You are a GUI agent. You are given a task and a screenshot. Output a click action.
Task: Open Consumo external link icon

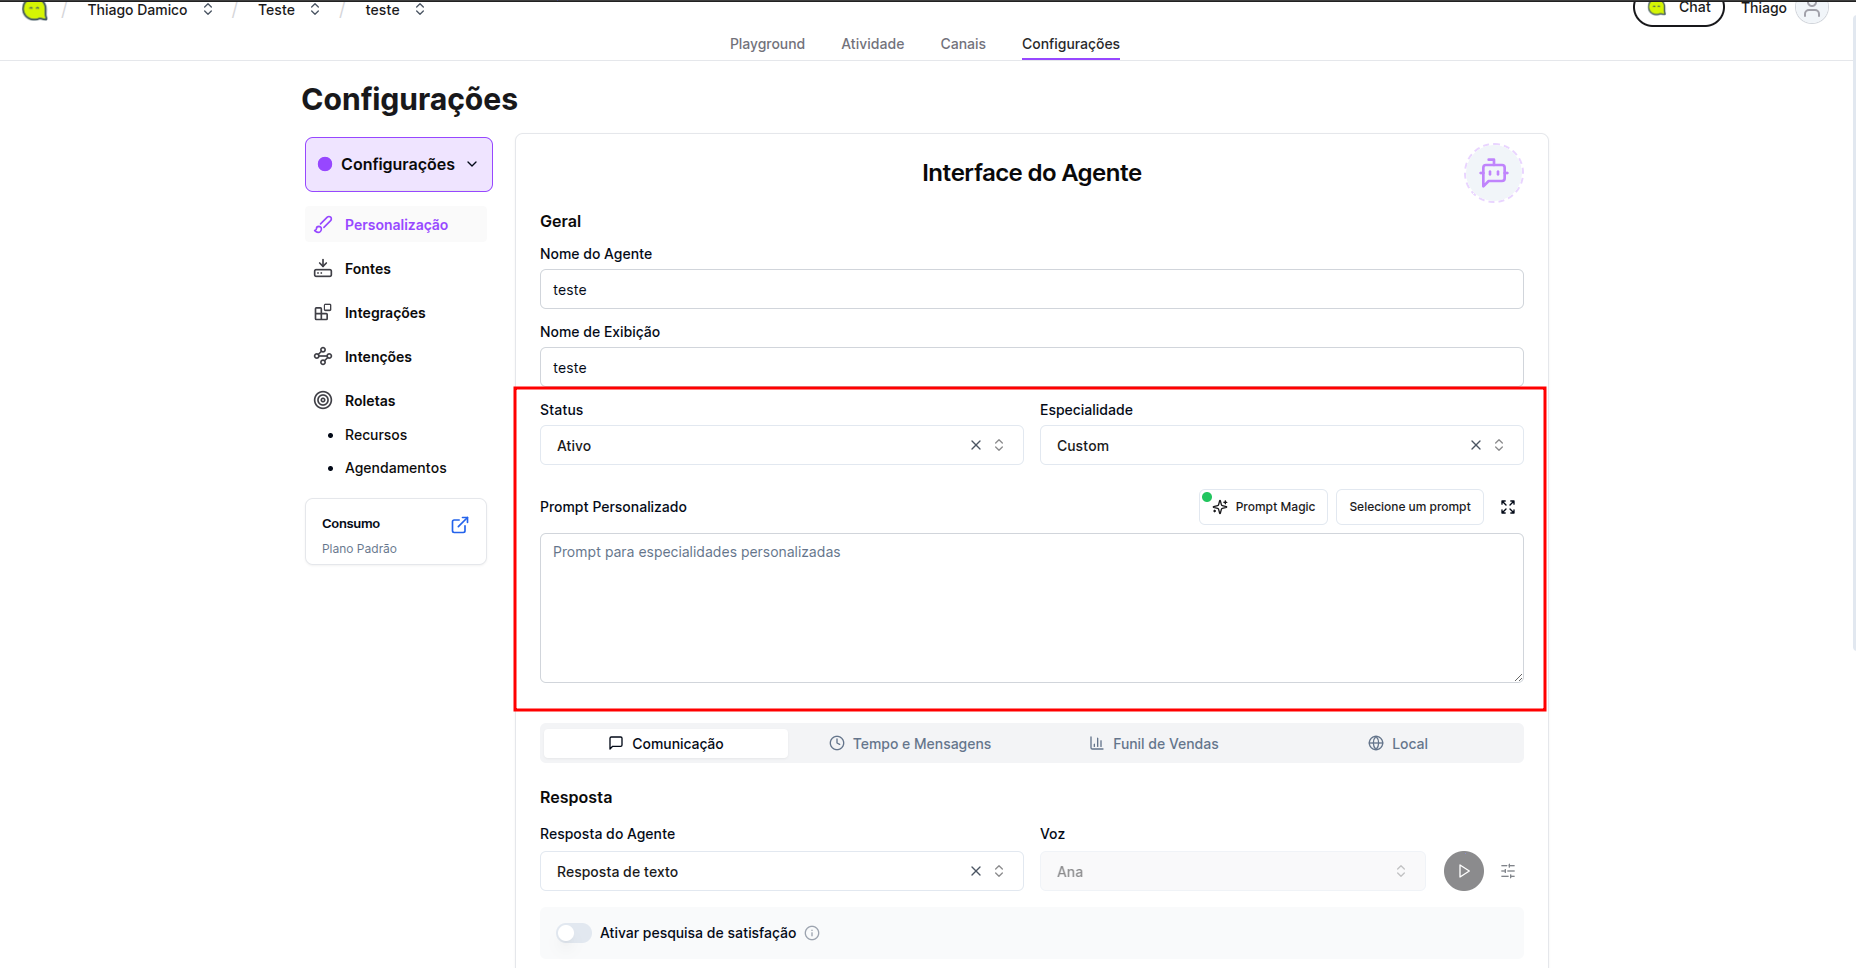coord(460,525)
